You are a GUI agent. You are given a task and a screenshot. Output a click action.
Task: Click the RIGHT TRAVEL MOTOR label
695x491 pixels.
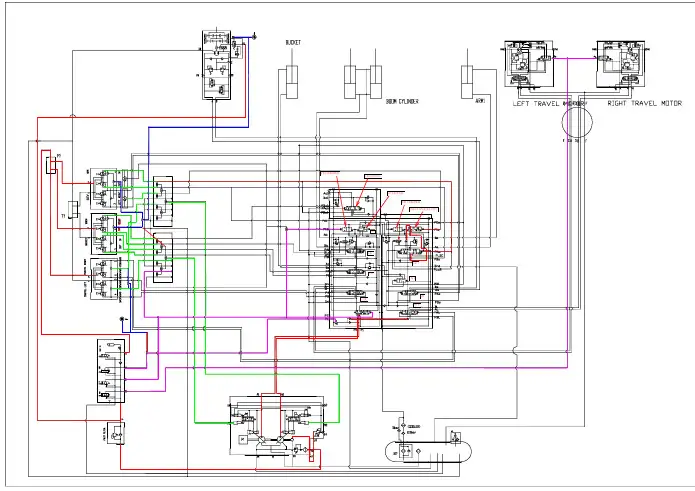point(644,103)
